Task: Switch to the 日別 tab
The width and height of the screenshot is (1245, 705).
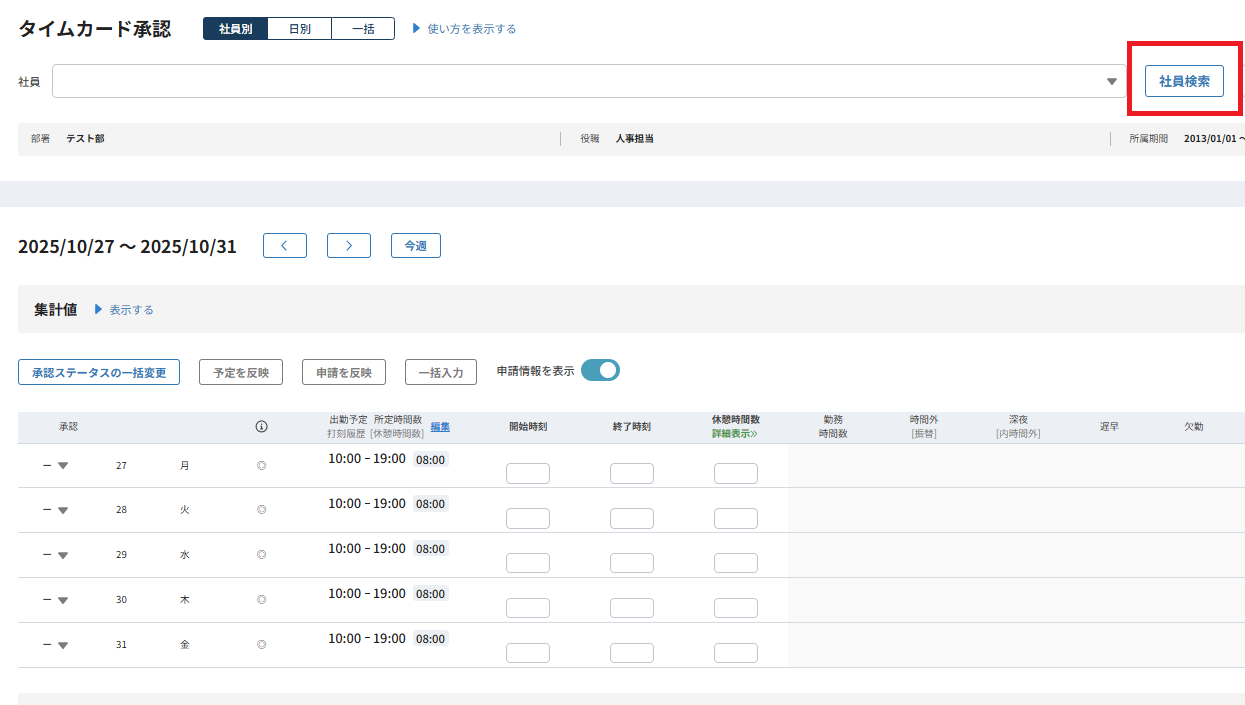Action: click(299, 29)
